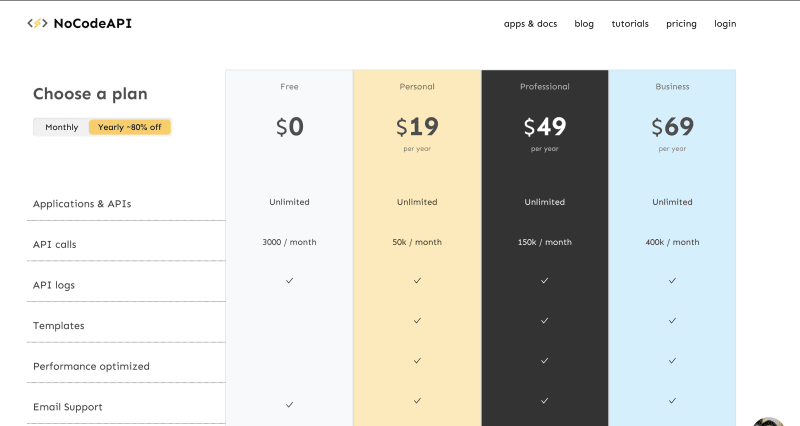Open apps & docs menu item
Screen dimensions: 800x426
pos(530,24)
